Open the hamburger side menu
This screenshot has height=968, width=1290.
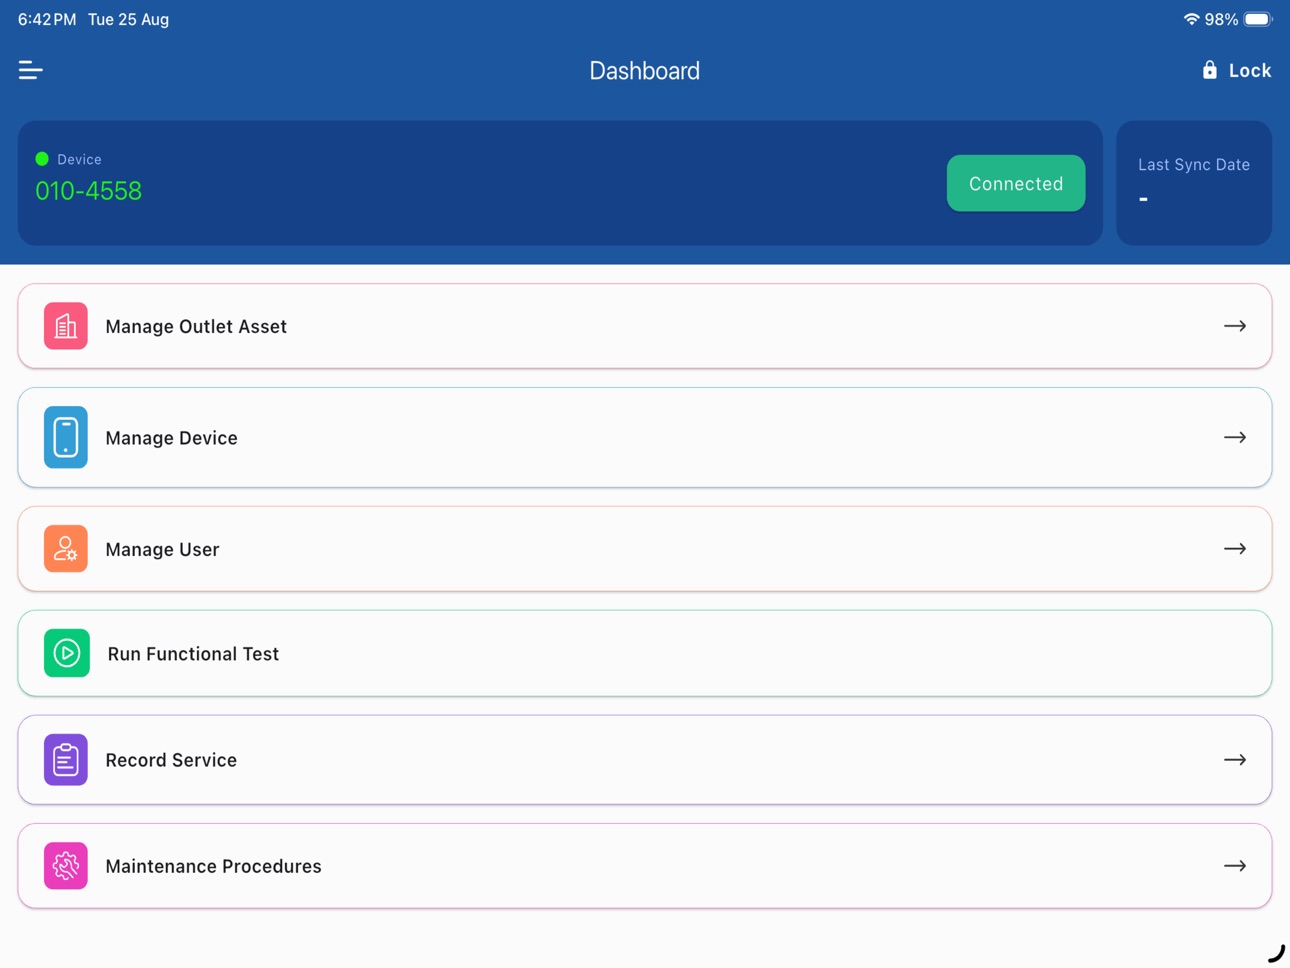[x=30, y=70]
